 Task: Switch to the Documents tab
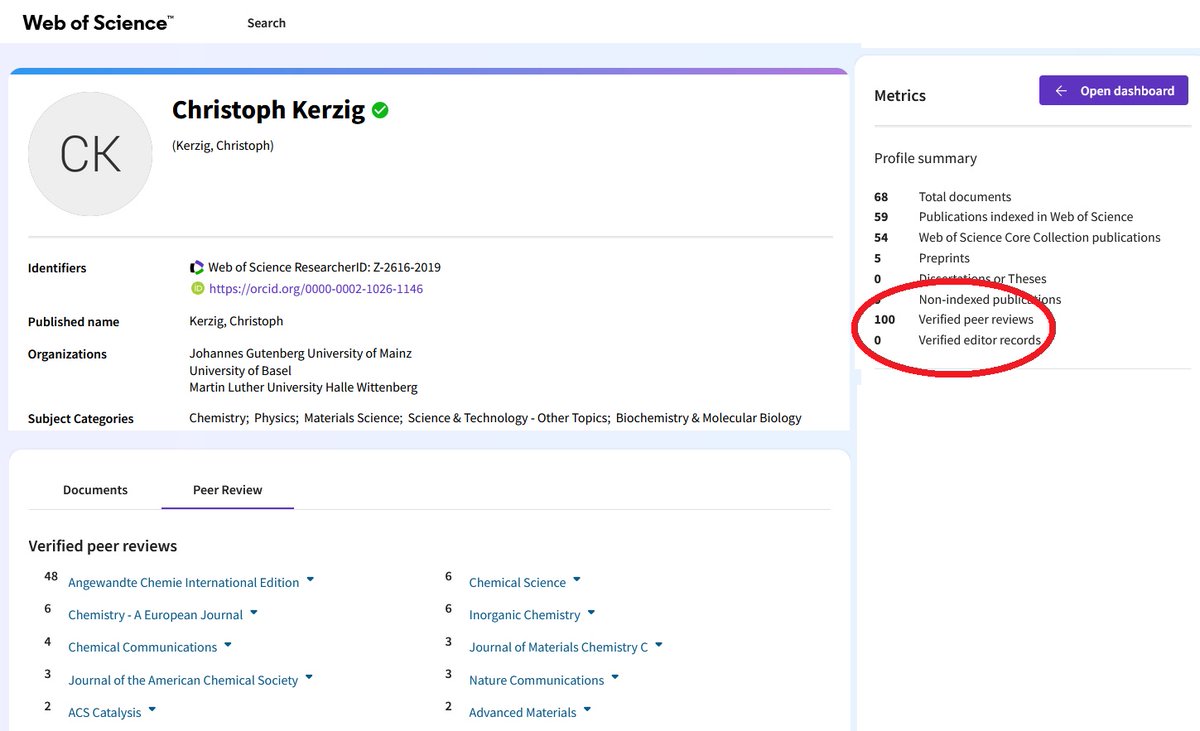click(95, 490)
